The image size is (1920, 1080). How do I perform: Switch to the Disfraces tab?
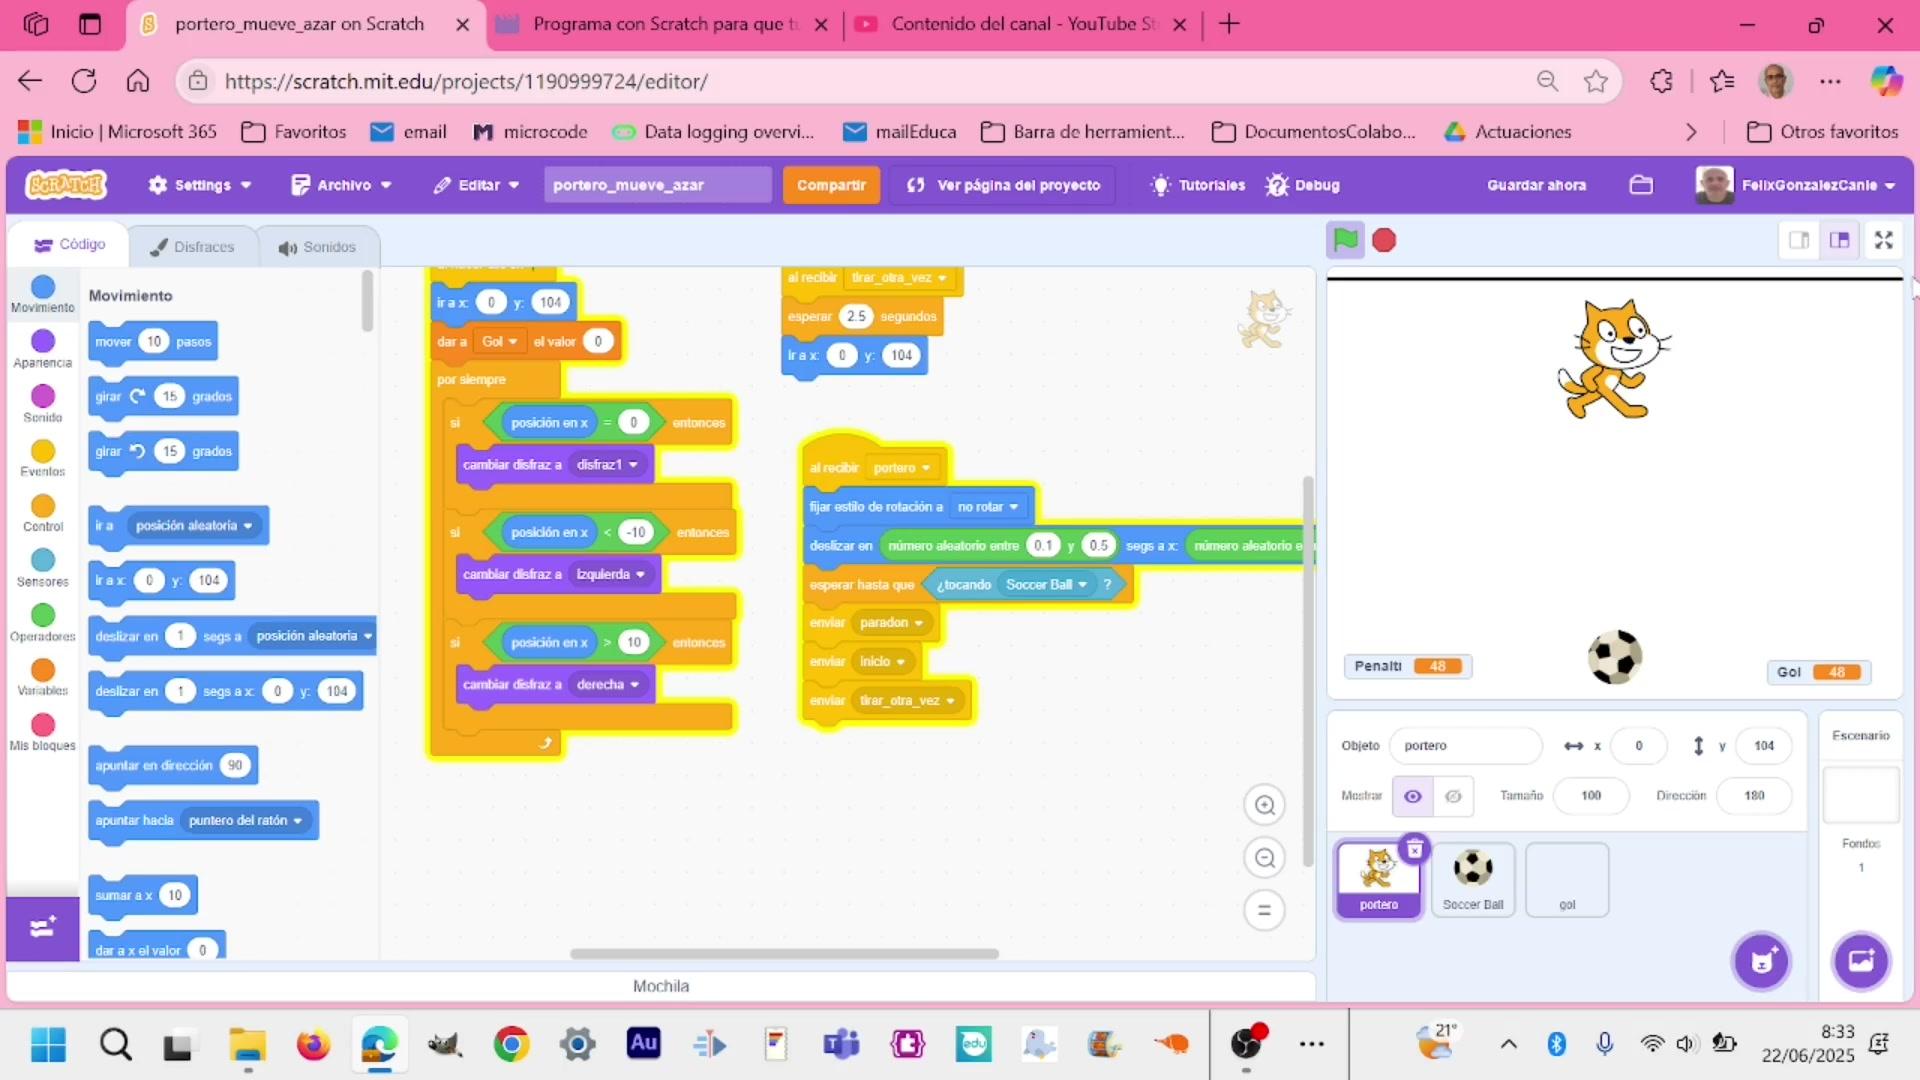(x=192, y=247)
